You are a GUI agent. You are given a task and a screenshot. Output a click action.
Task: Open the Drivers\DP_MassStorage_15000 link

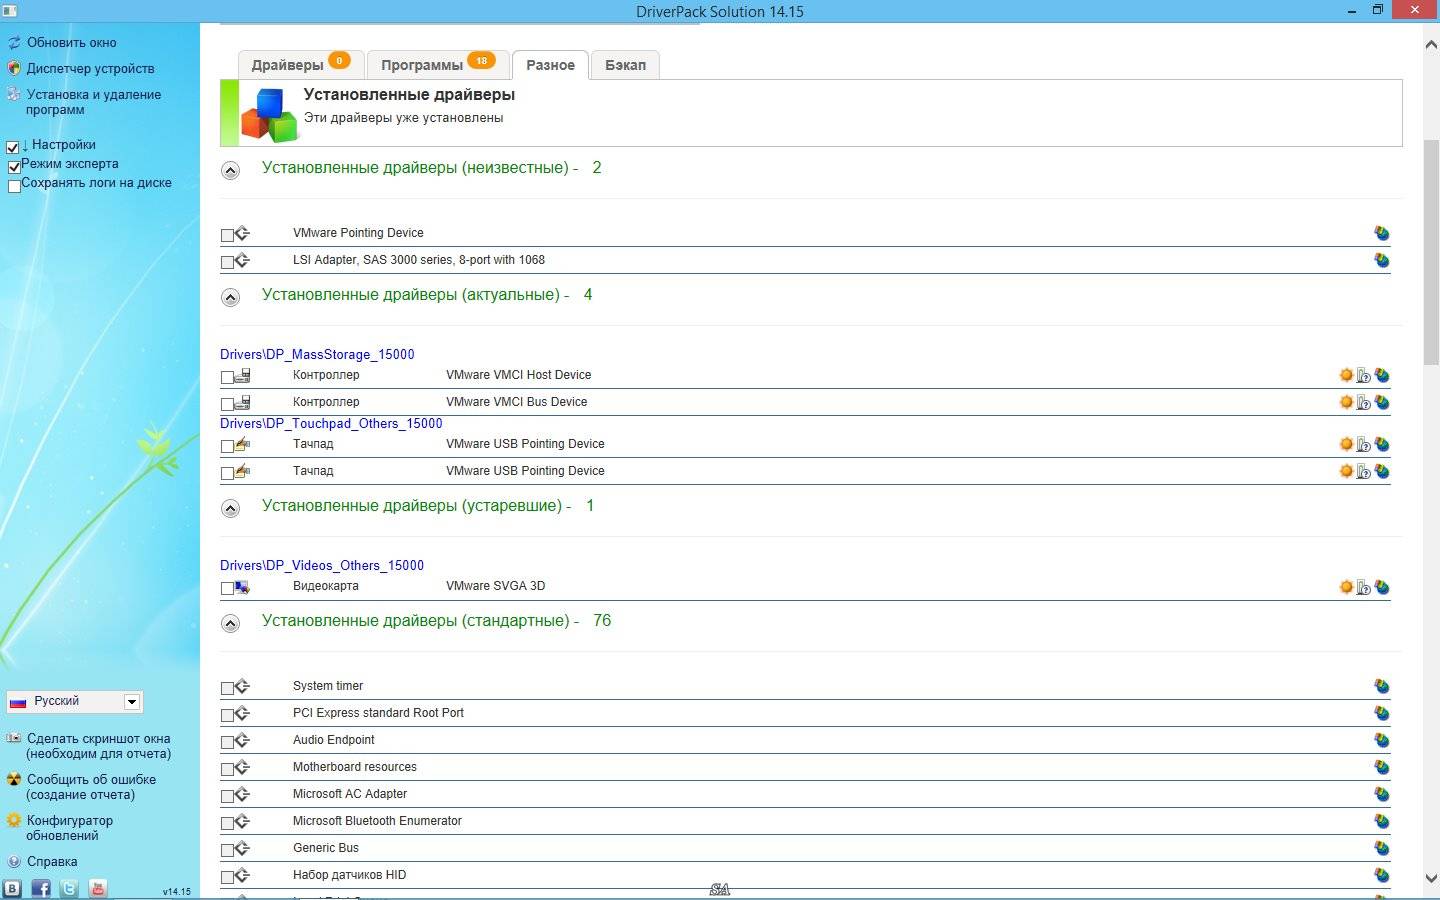pyautogui.click(x=317, y=354)
